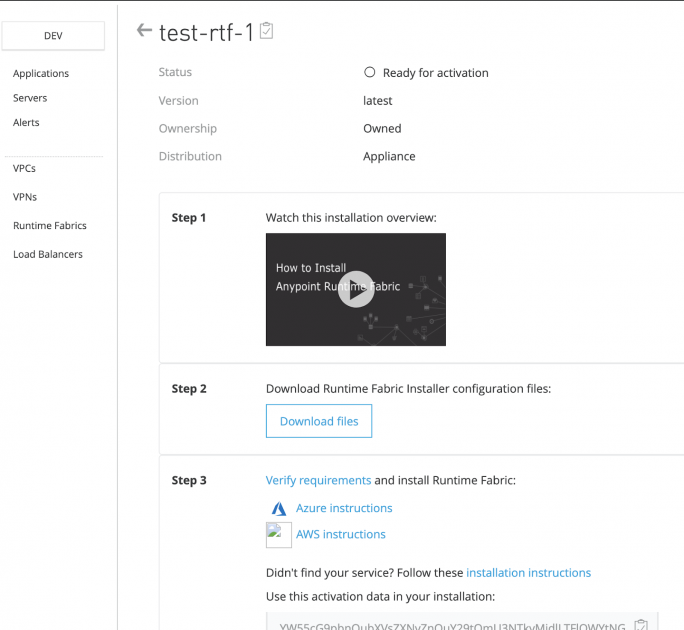Click the Ownership value 'Owned'
Image resolution: width=684 pixels, height=630 pixels.
pyautogui.click(x=382, y=129)
